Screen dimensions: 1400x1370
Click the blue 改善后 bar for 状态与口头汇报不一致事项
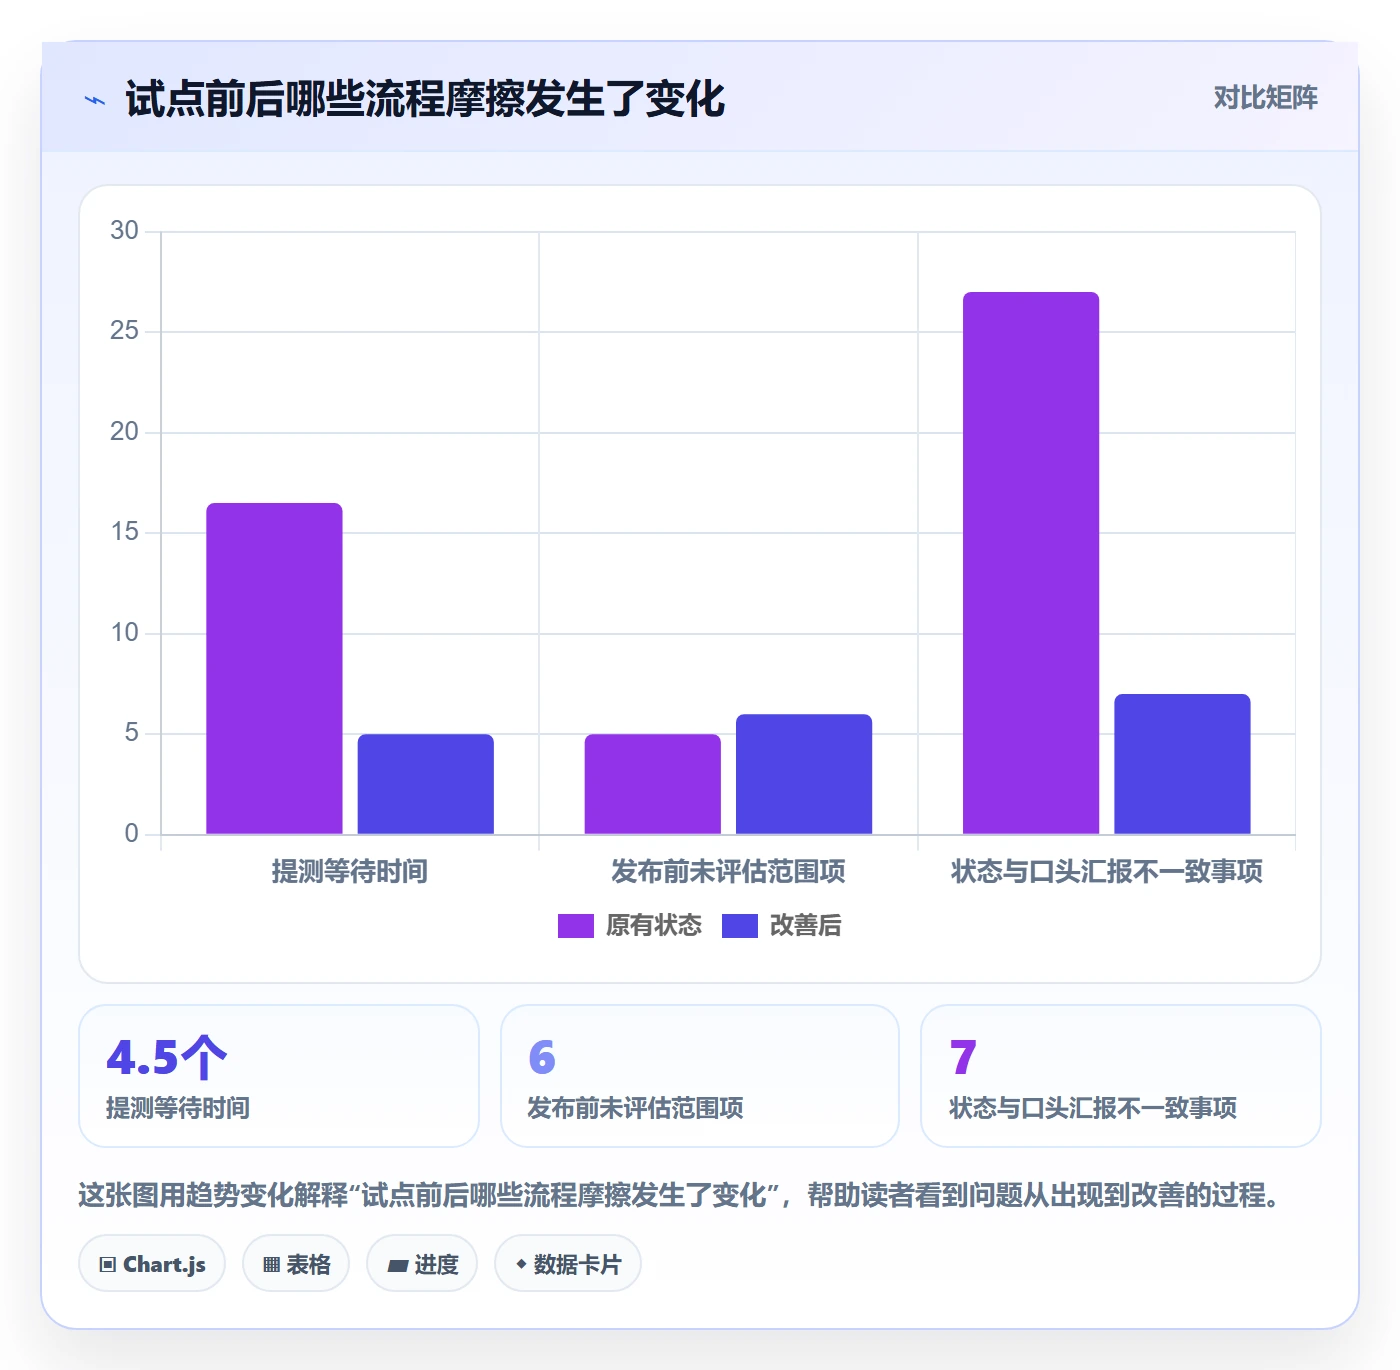coord(1182,764)
